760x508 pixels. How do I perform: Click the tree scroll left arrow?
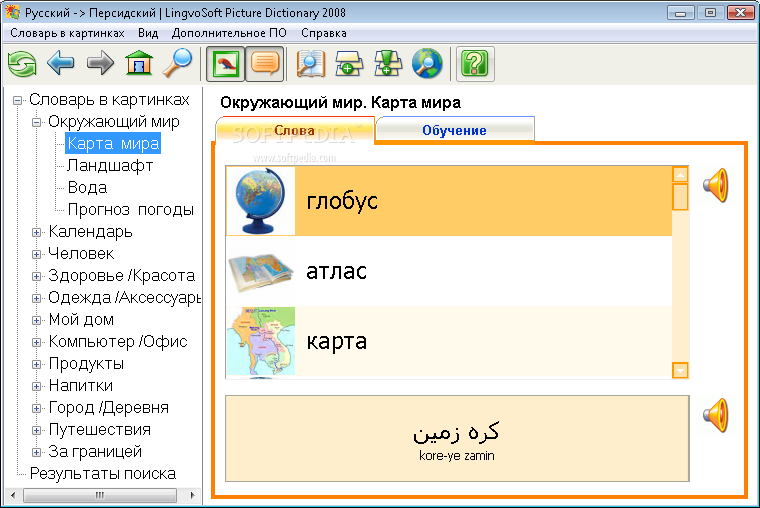pos(13,495)
